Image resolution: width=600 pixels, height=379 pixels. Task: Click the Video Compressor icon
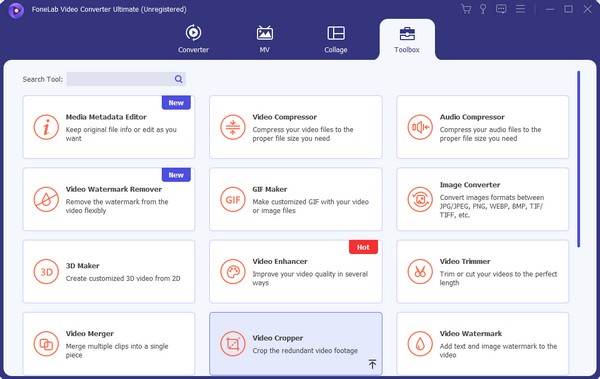pos(233,127)
